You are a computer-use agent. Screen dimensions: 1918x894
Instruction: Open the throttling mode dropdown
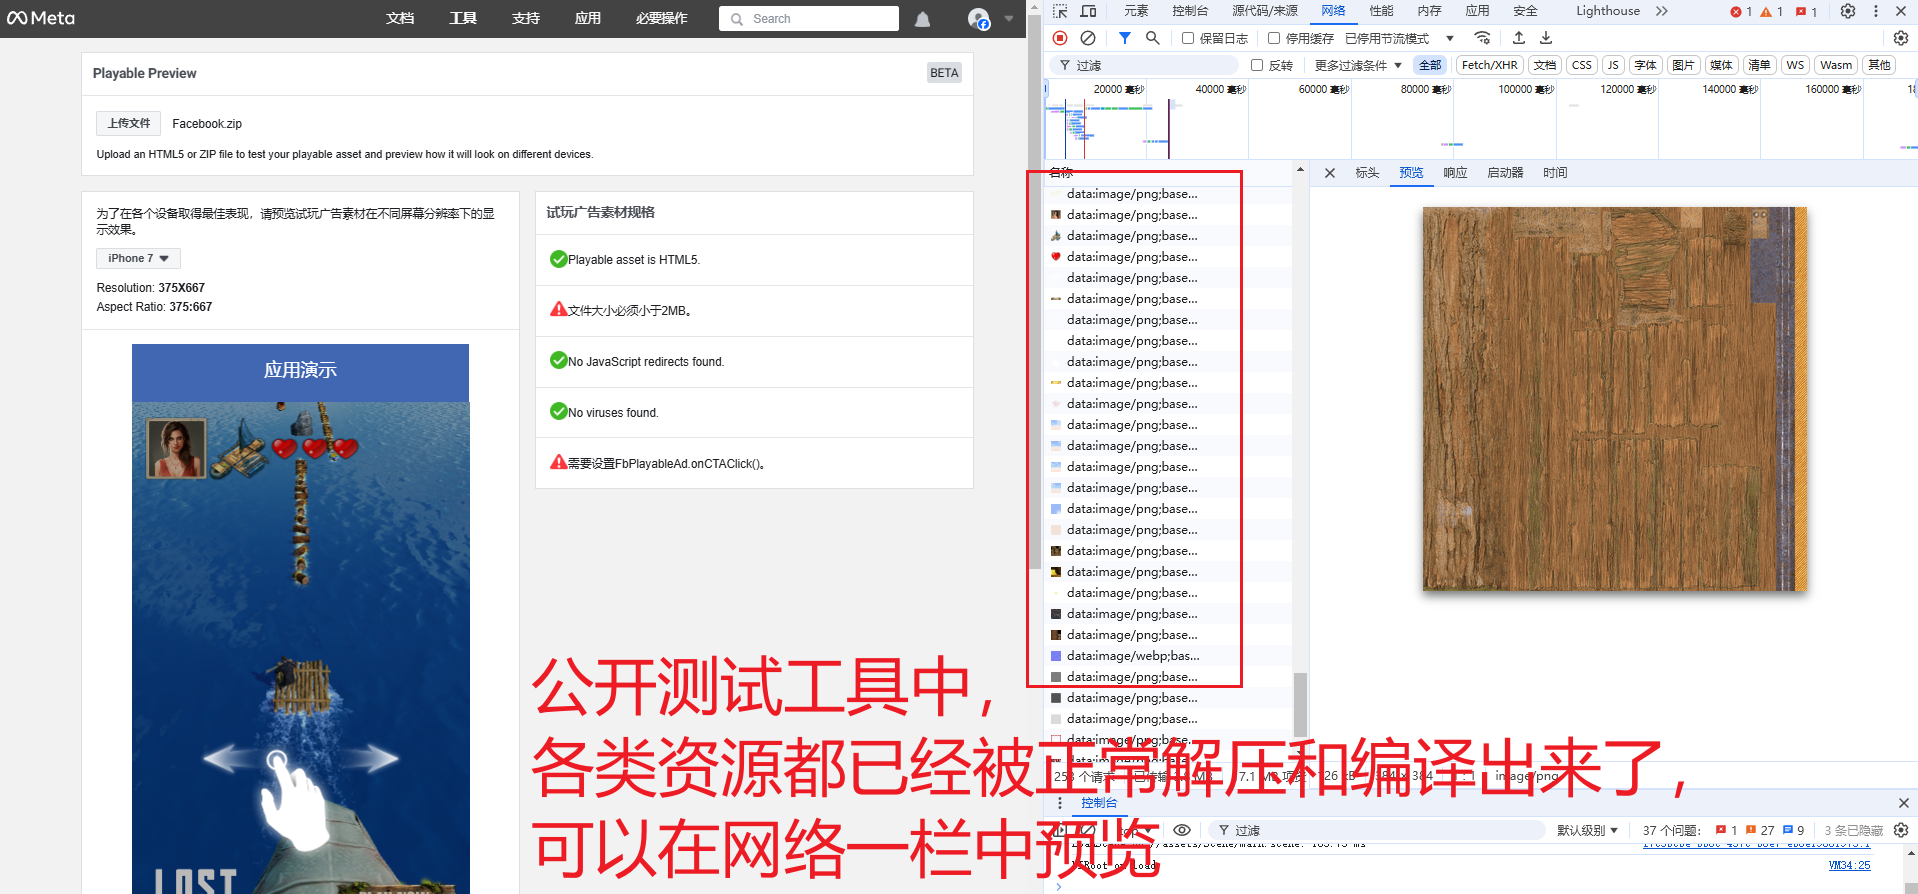coord(1400,38)
